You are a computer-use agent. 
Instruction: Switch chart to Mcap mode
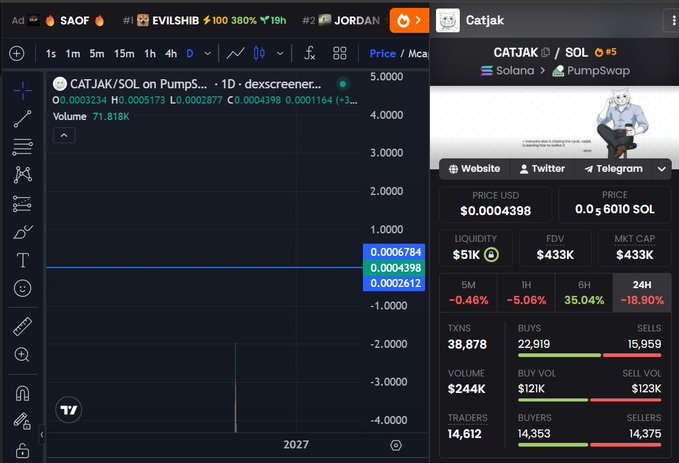click(418, 53)
